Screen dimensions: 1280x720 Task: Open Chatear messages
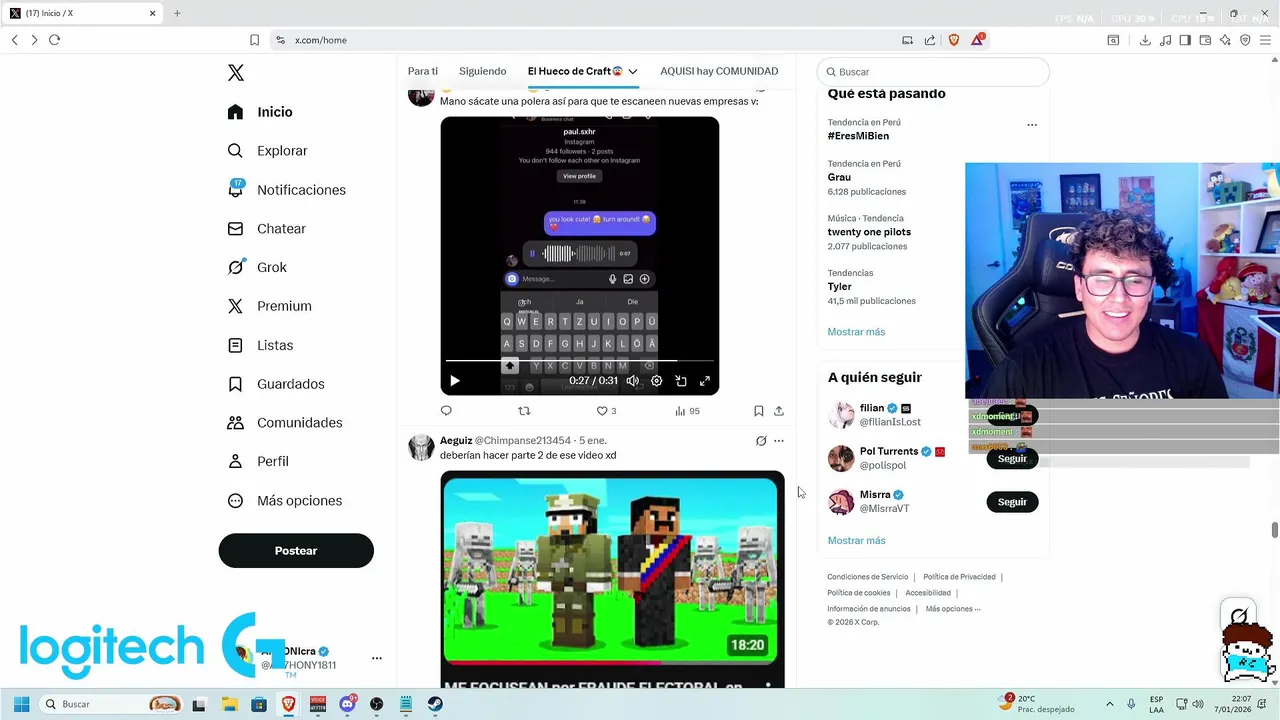[x=266, y=229]
